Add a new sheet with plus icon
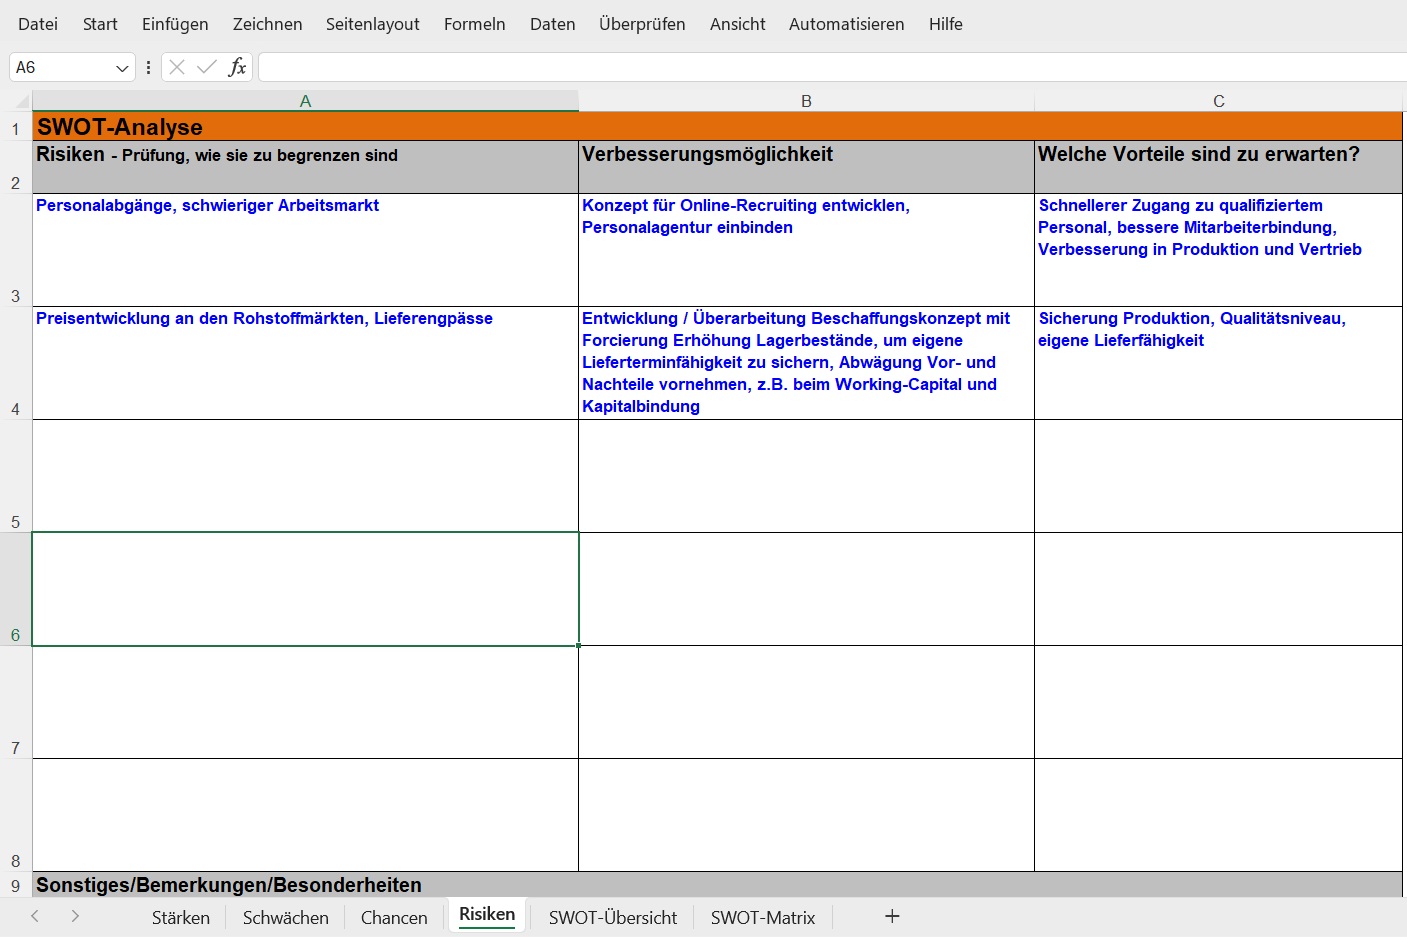This screenshot has height=937, width=1407. pyautogui.click(x=892, y=916)
